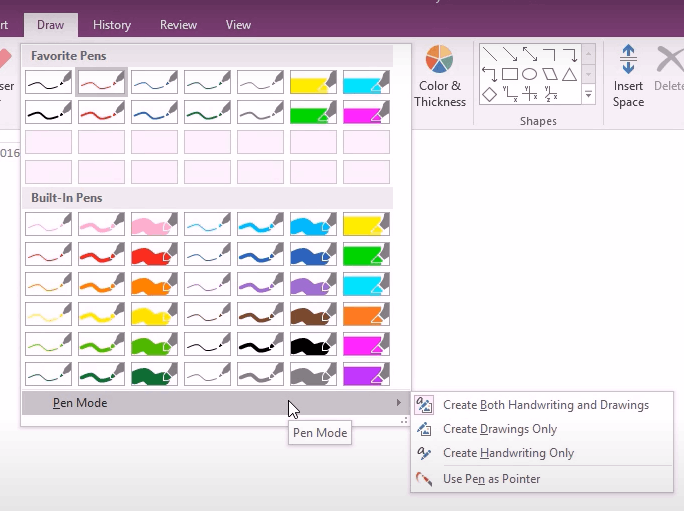Viewport: 684px width, 511px height.
Task: Open Color & Thickness dialog
Action: pos(440,76)
